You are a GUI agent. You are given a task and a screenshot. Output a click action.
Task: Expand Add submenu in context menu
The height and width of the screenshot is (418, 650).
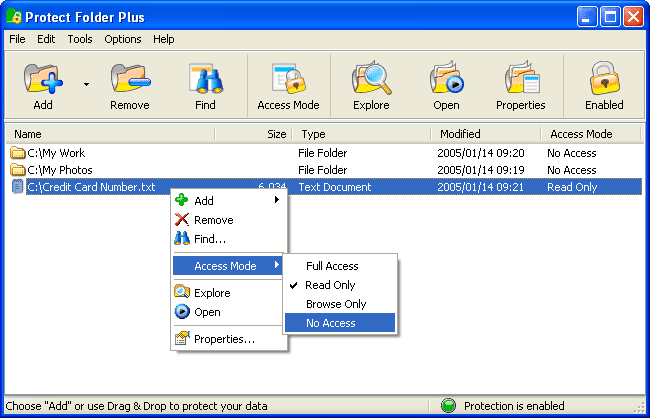pos(228,201)
